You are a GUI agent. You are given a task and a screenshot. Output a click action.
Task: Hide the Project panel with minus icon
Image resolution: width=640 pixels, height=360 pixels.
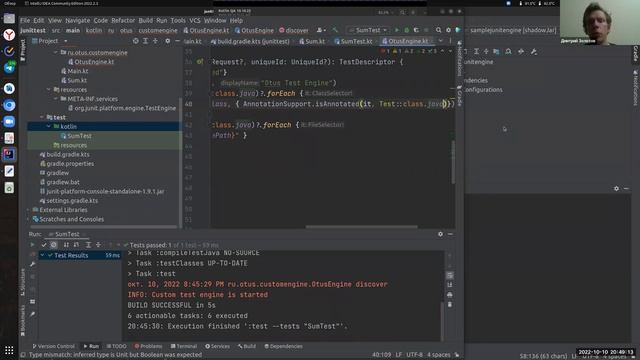(x=178, y=41)
